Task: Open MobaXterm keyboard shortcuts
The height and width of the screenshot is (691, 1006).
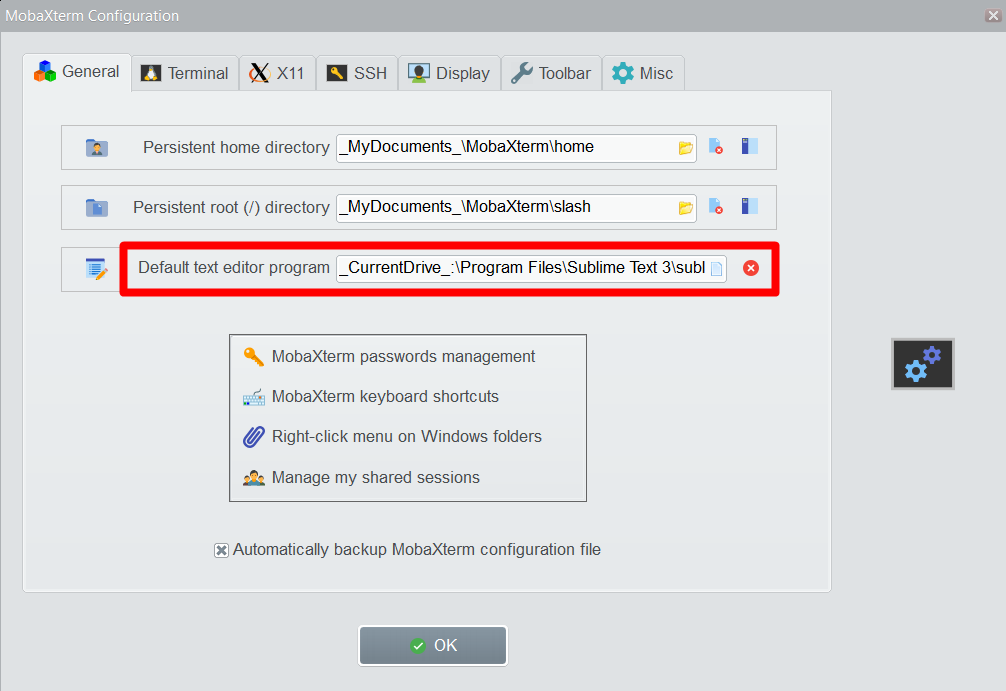Action: [x=386, y=396]
